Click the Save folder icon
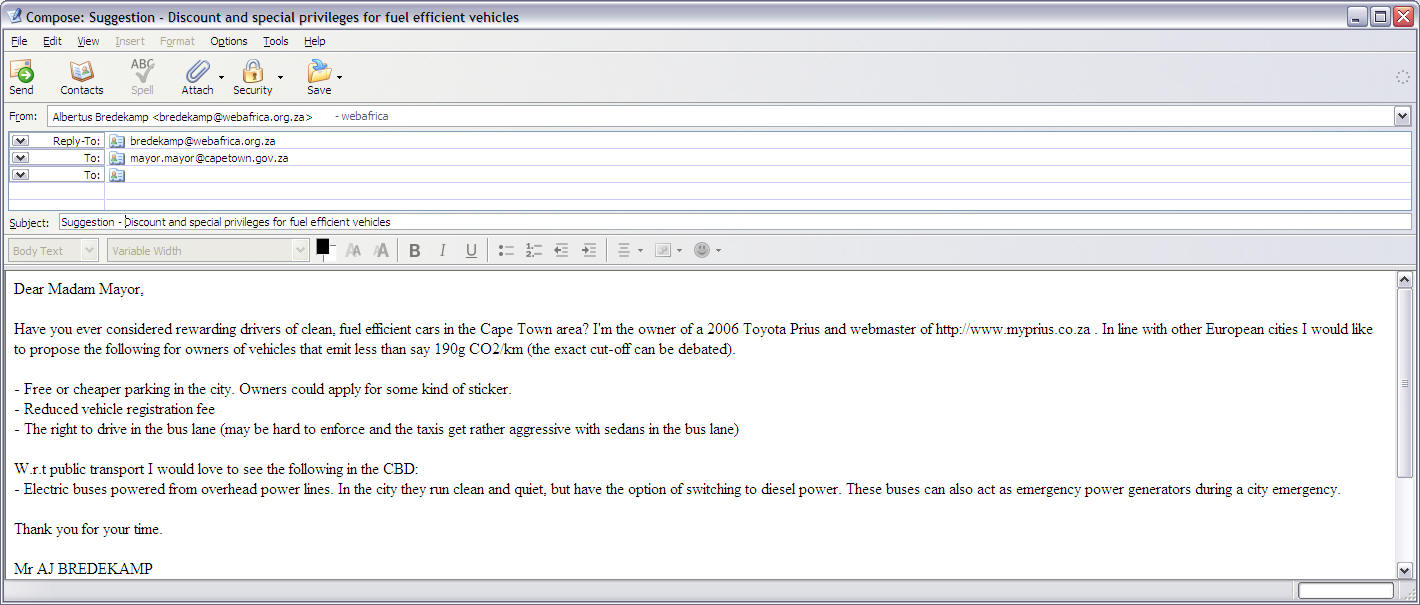 coord(319,71)
